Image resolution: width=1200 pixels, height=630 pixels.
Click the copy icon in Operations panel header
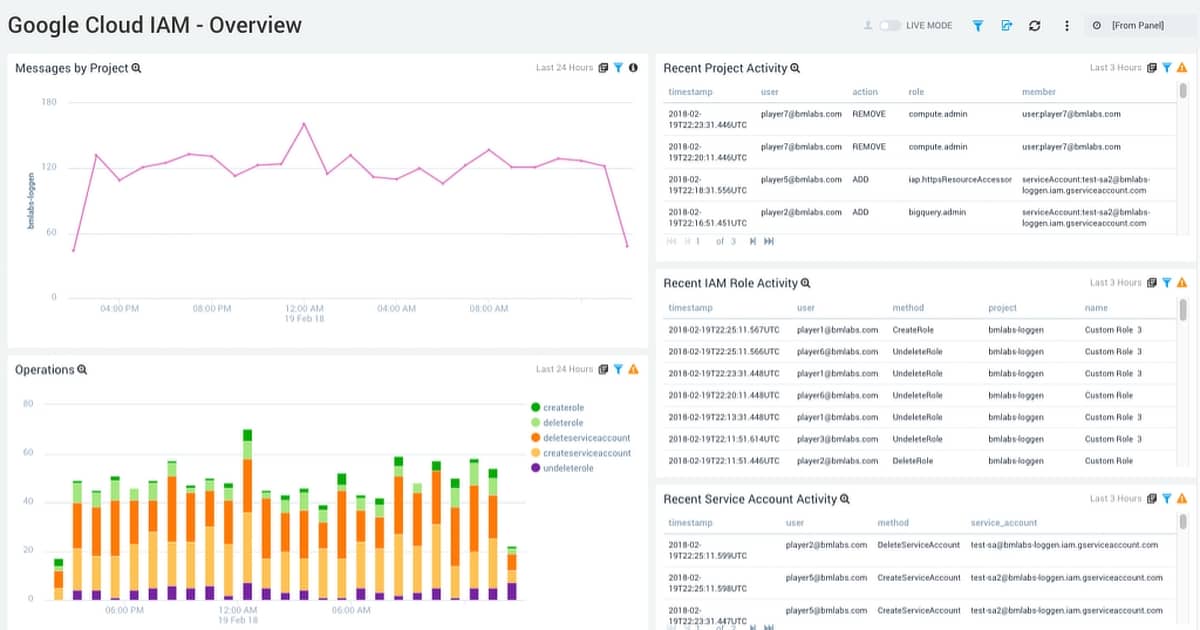[x=603, y=369]
